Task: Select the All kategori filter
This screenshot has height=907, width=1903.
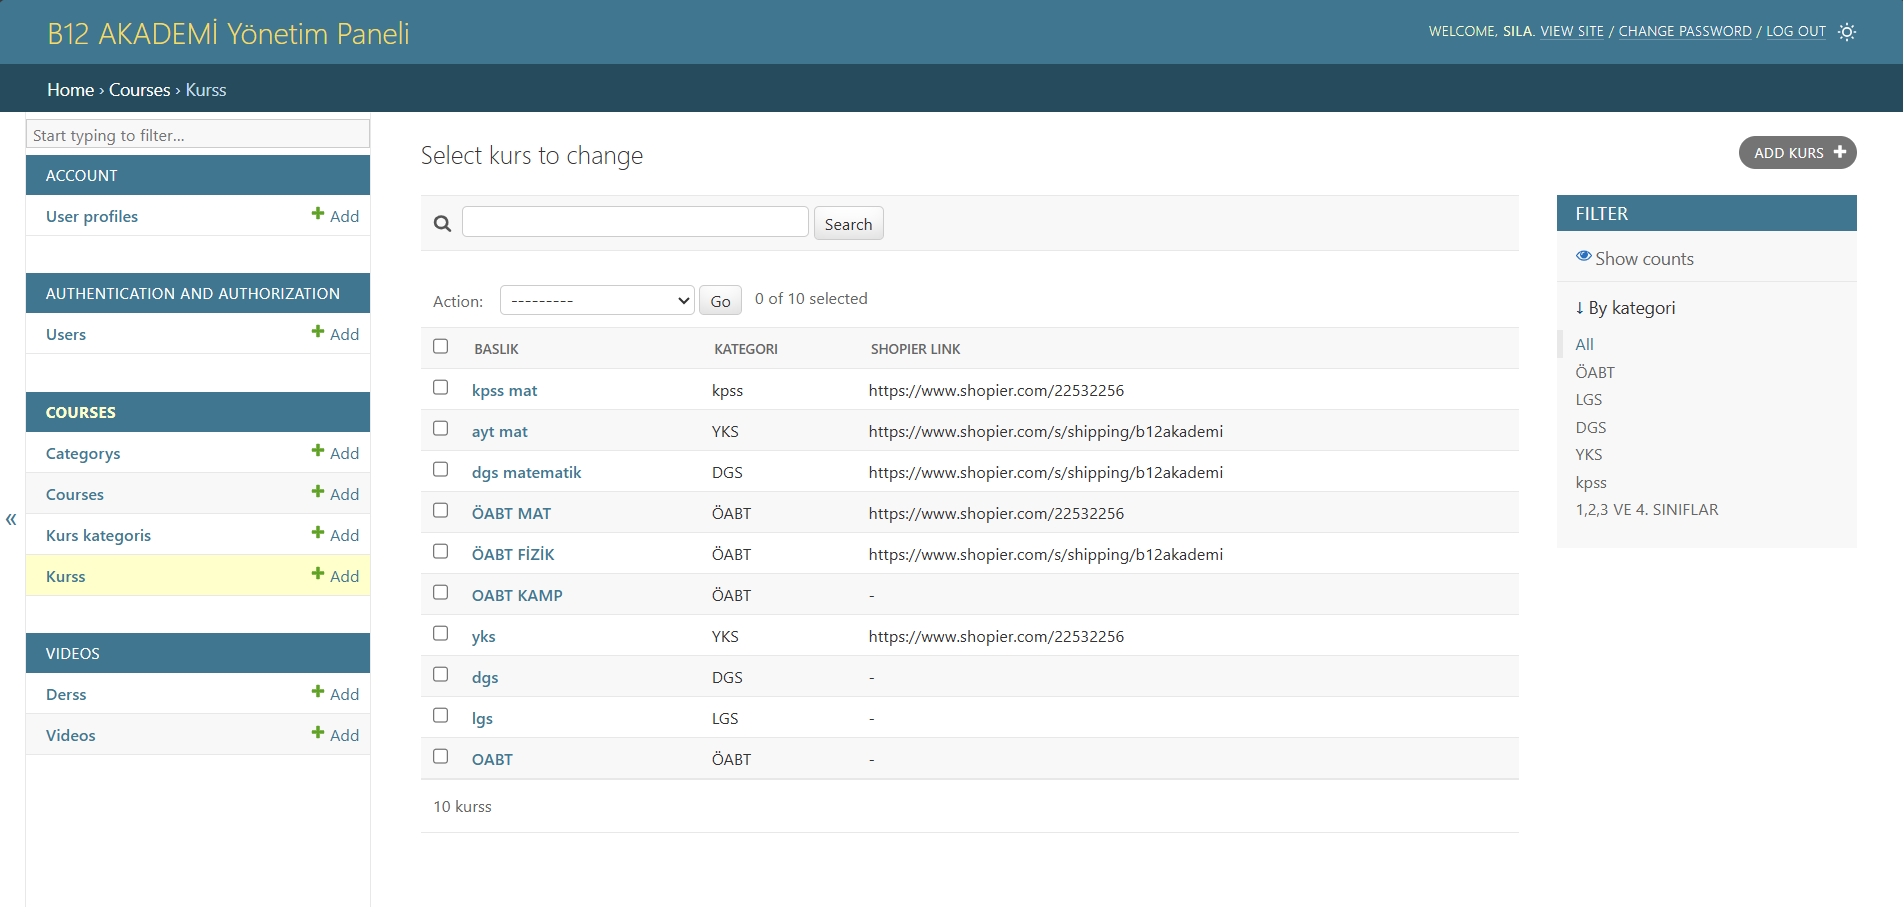Action: click(1584, 344)
